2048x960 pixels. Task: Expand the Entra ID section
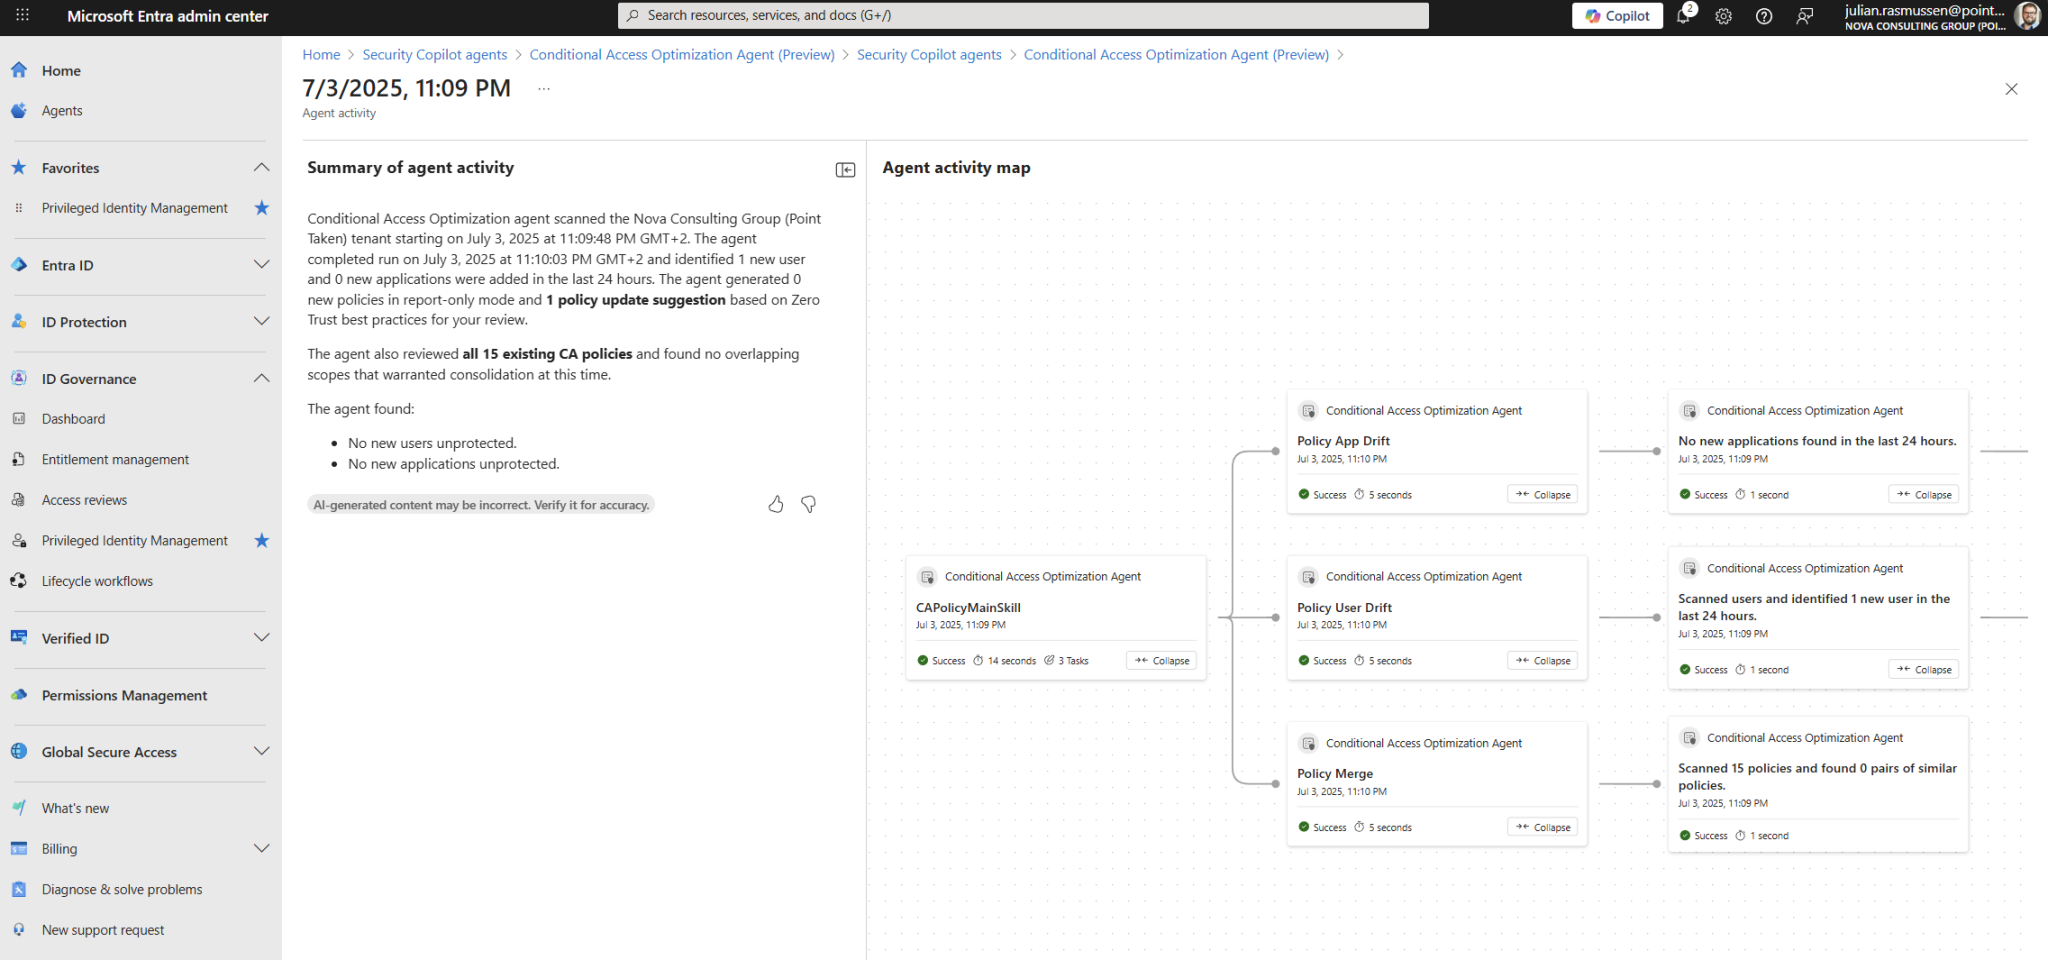pos(261,265)
